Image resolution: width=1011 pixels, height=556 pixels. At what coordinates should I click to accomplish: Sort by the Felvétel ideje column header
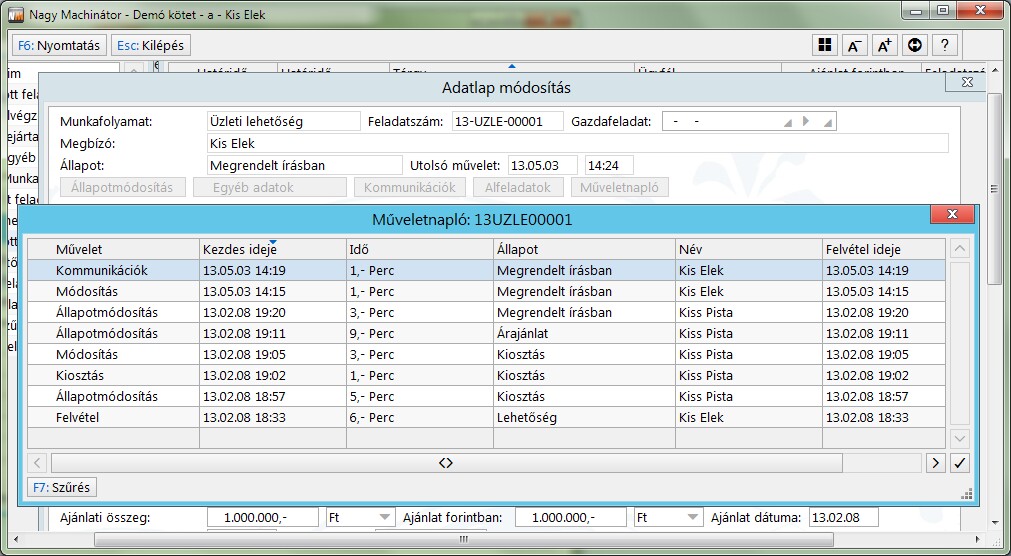tap(883, 249)
